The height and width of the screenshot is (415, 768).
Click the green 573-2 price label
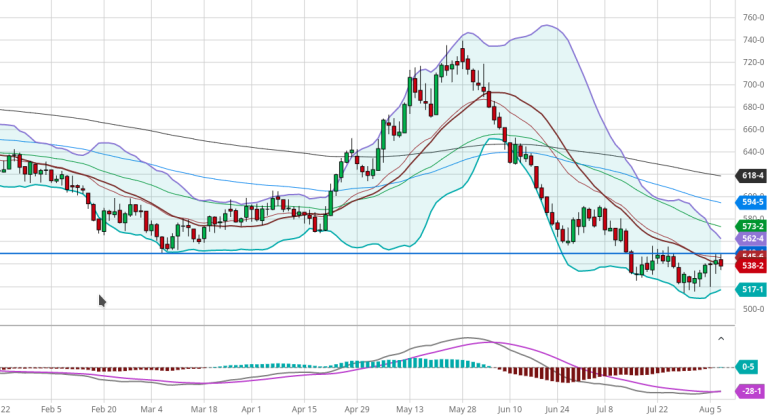(751, 226)
